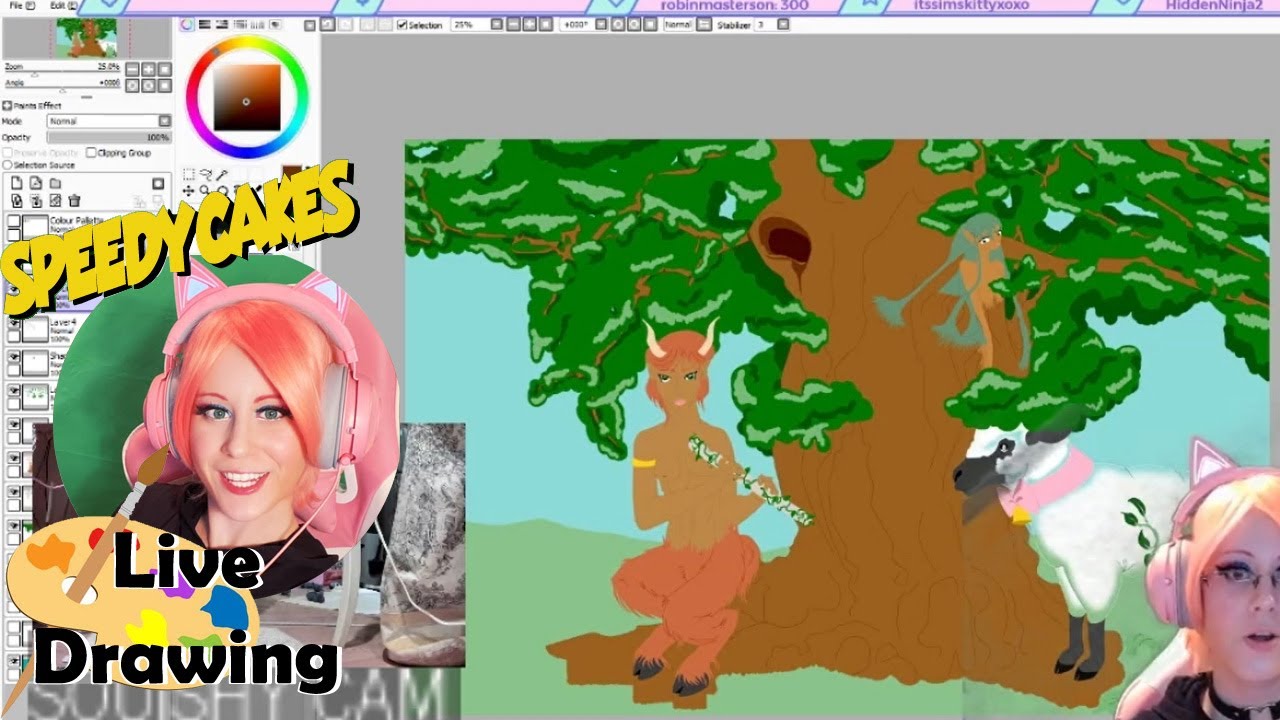Toggle the Clipping Group checkbox
Viewport: 1280px width, 720px height.
tap(91, 153)
